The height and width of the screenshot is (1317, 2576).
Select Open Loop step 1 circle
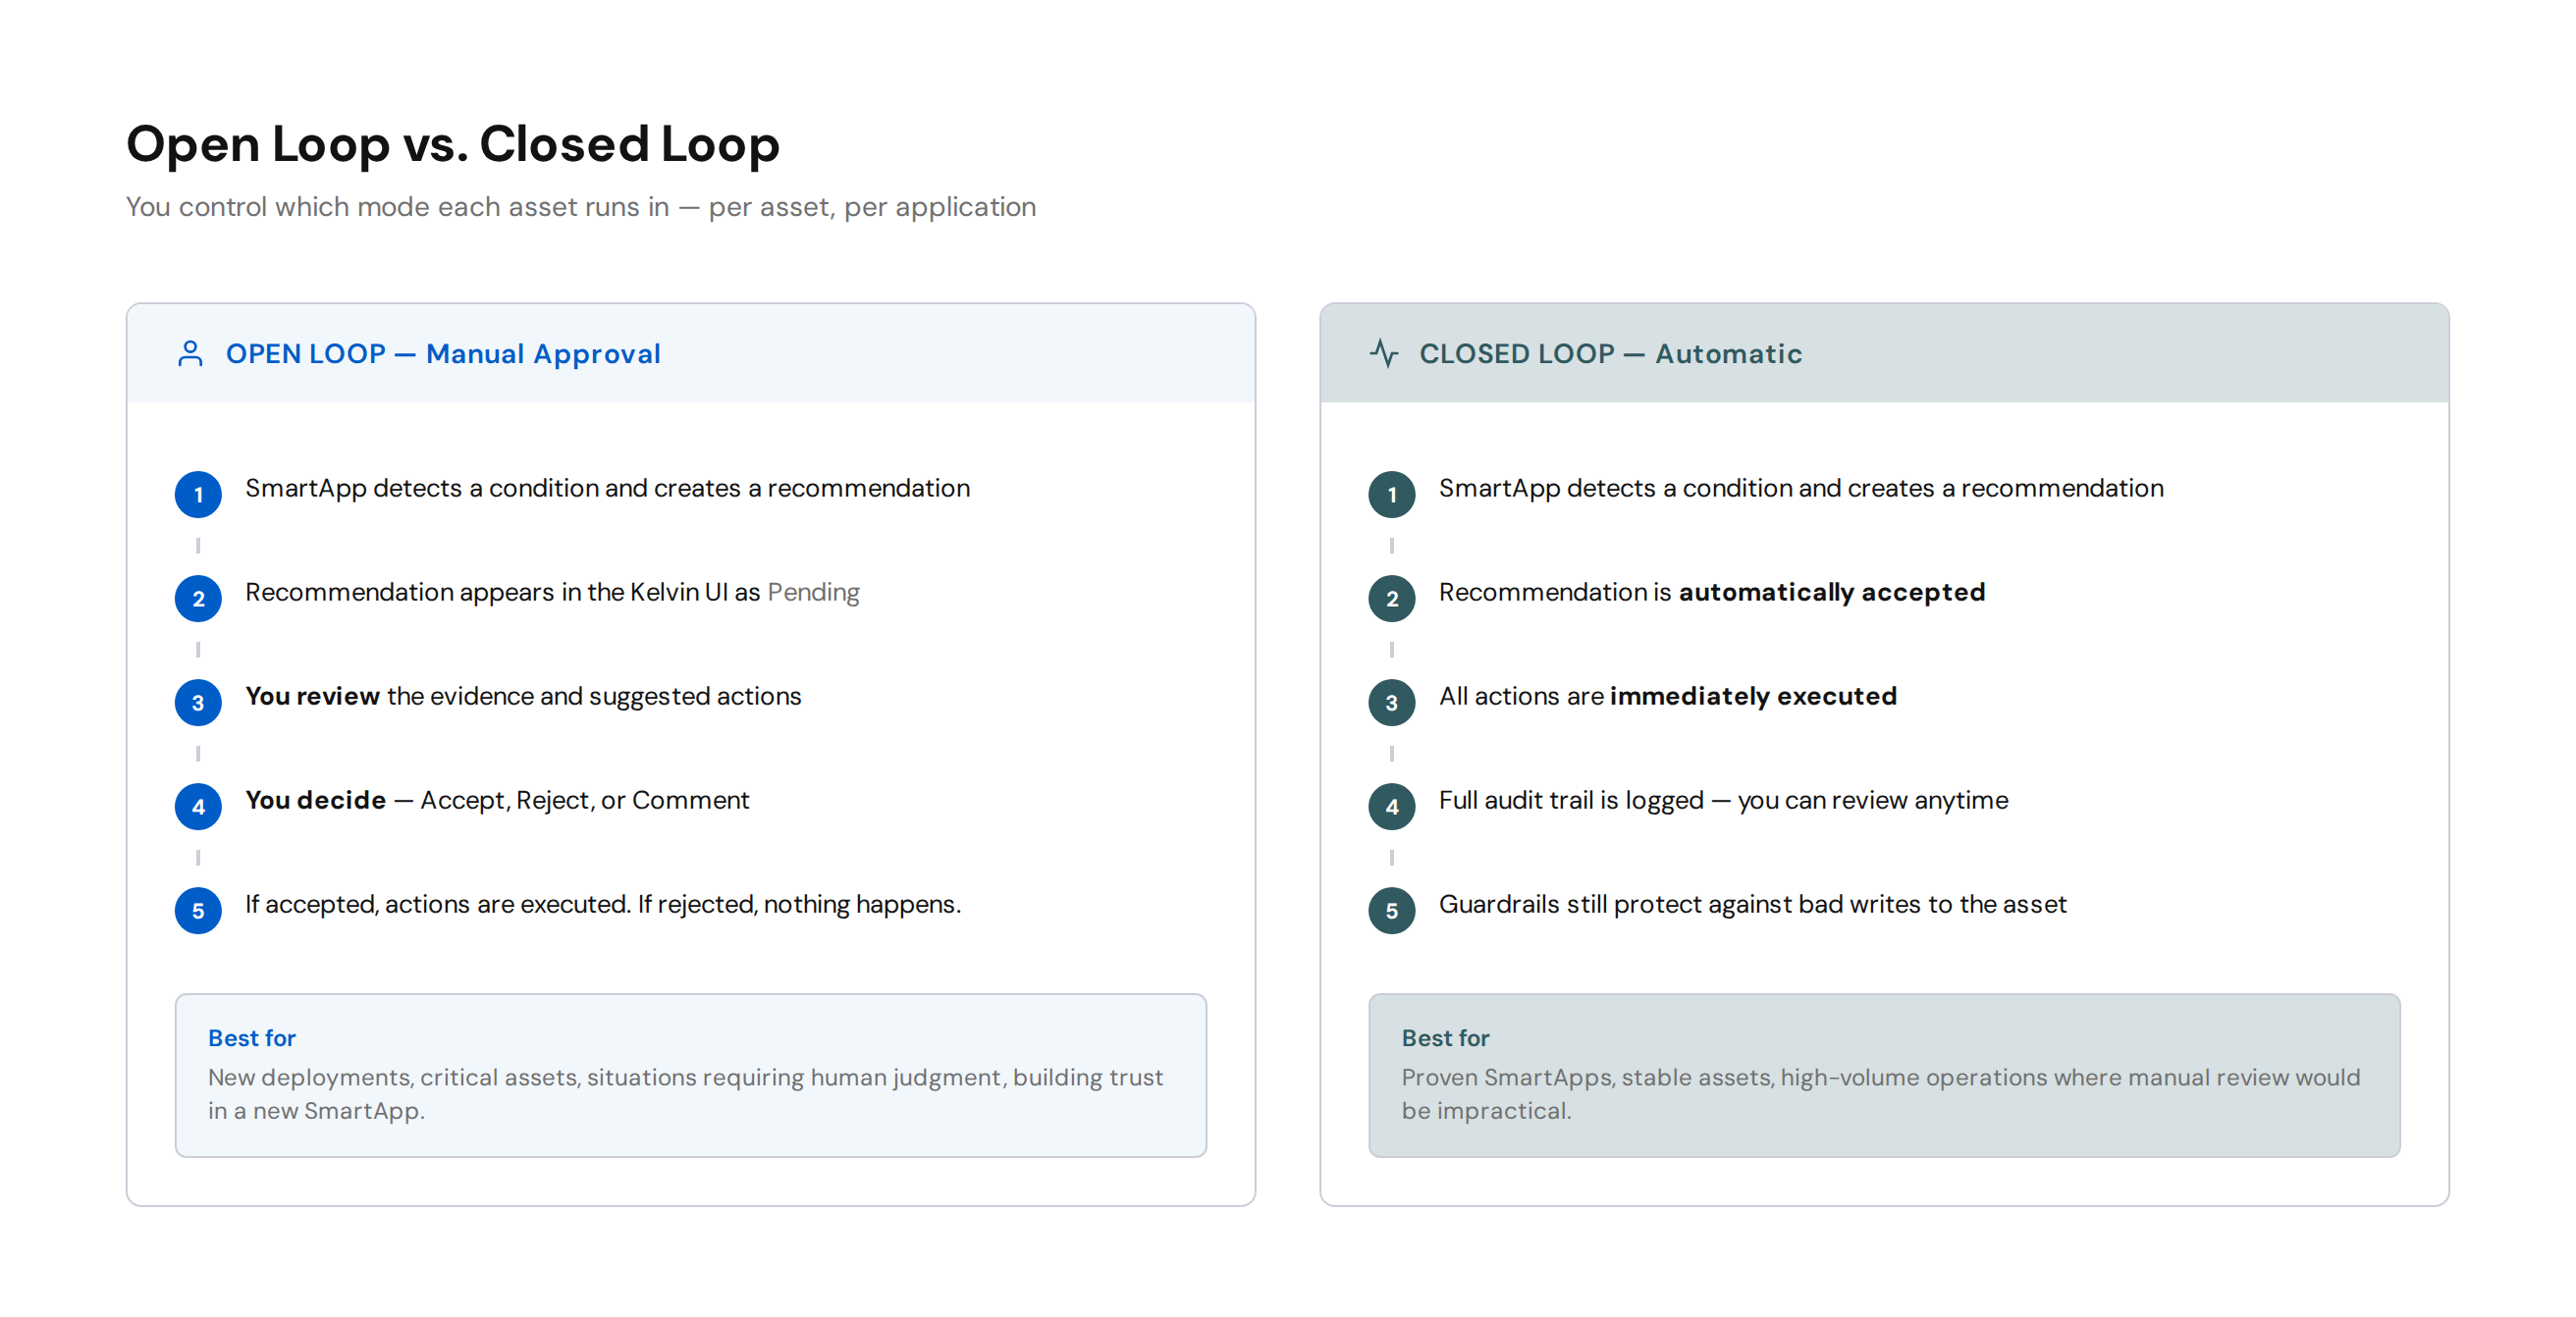click(x=198, y=495)
